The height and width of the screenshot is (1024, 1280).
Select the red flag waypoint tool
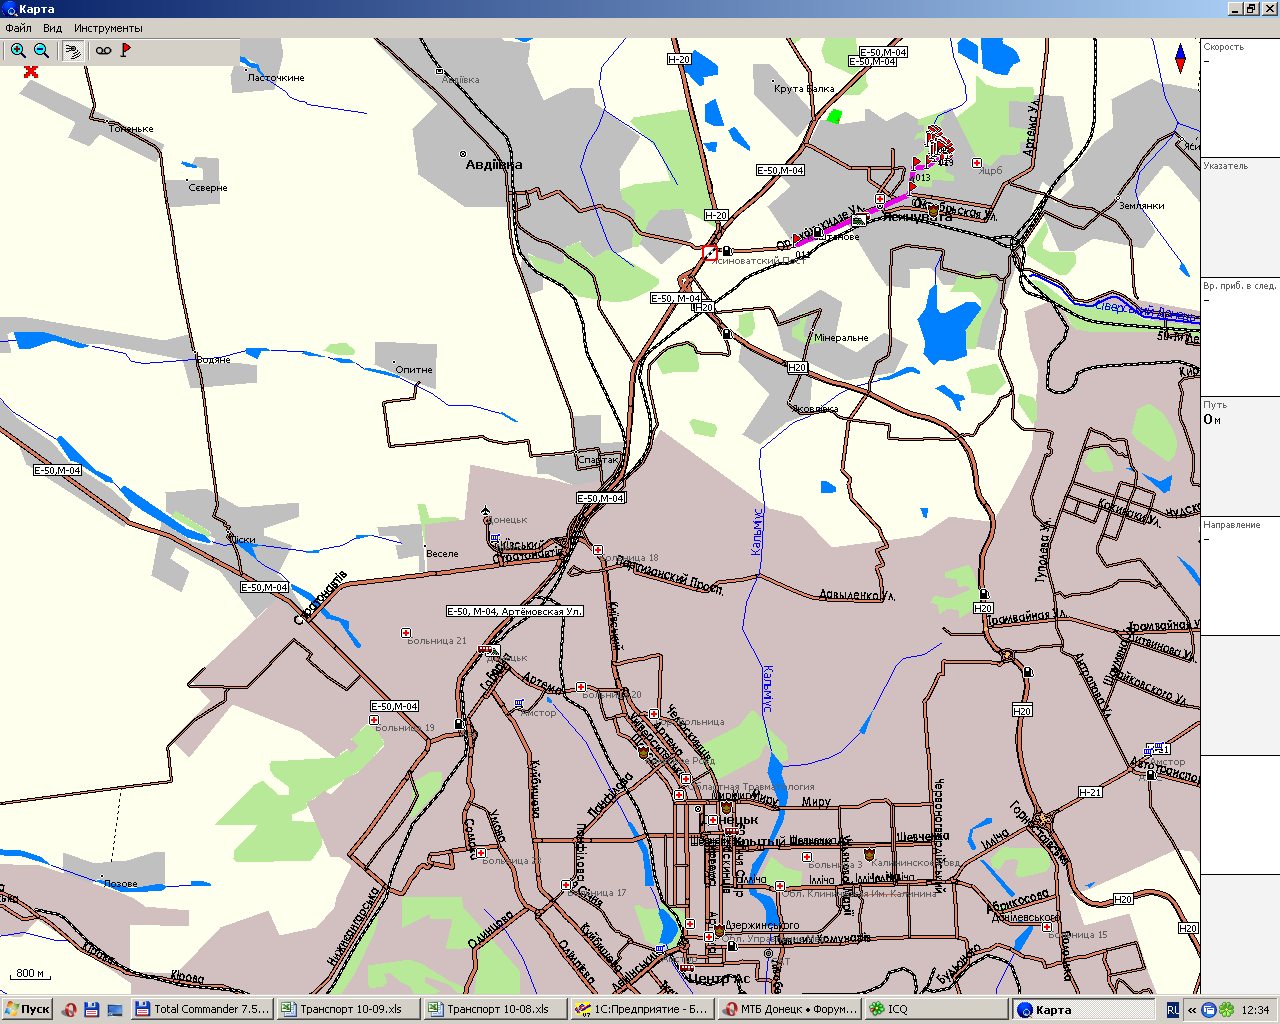126,50
